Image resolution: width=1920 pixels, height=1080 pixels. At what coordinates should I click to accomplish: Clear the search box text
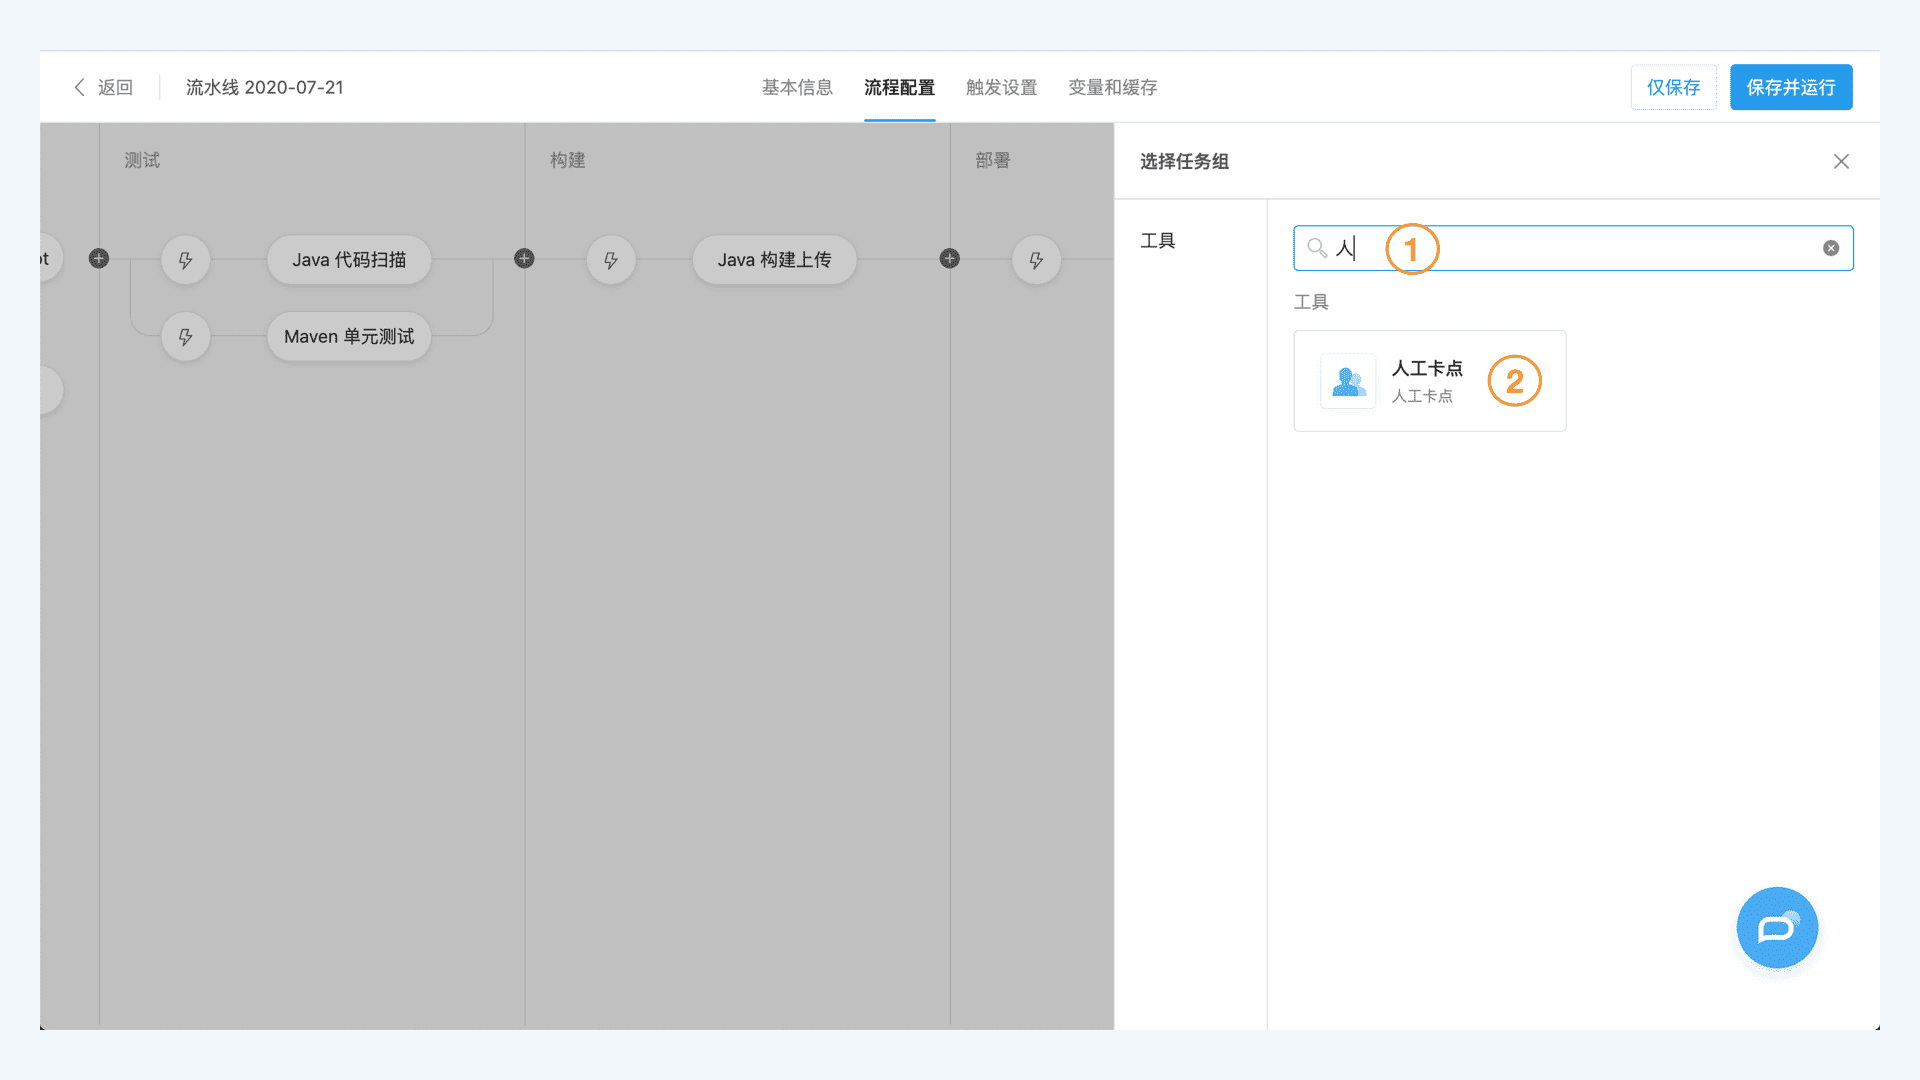[x=1831, y=248]
